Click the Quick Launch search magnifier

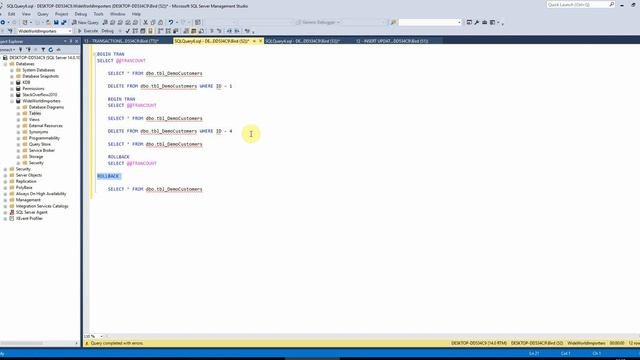point(611,4)
